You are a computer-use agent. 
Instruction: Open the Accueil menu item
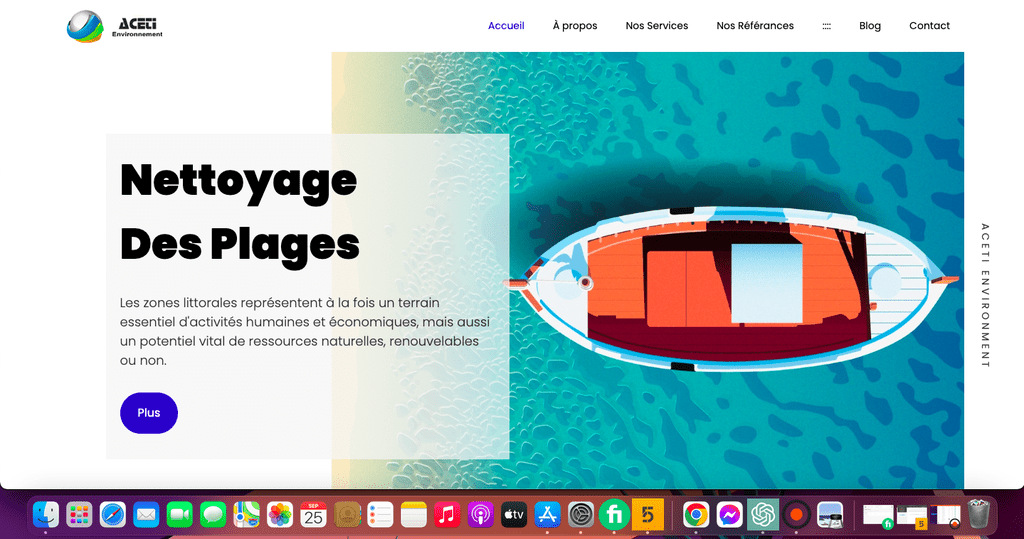coord(506,25)
